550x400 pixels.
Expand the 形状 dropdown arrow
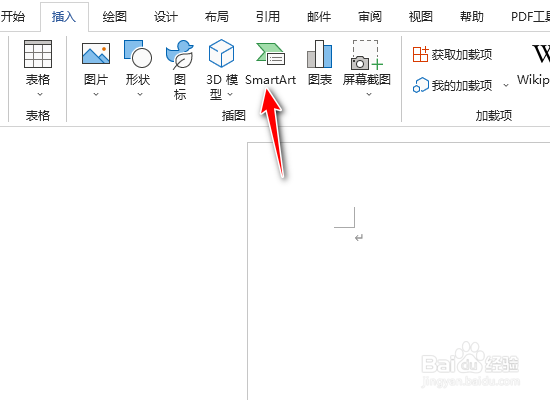point(140,94)
